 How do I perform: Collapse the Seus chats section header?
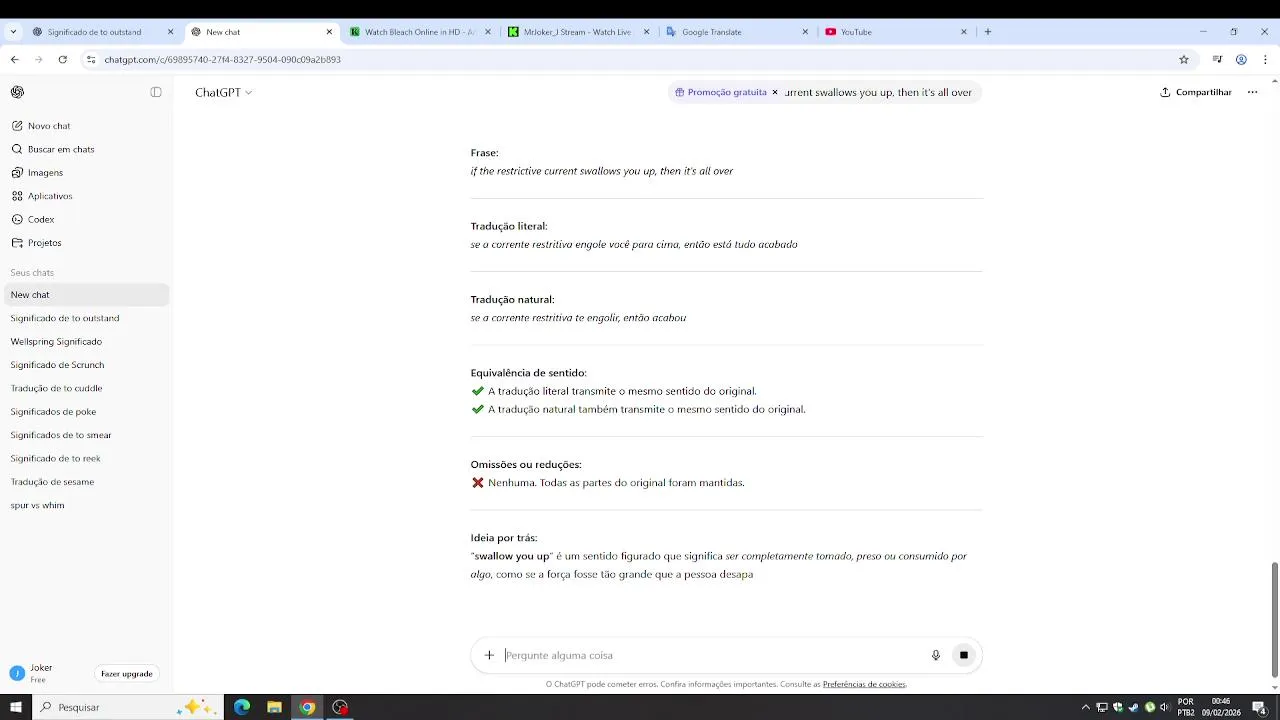click(32, 272)
